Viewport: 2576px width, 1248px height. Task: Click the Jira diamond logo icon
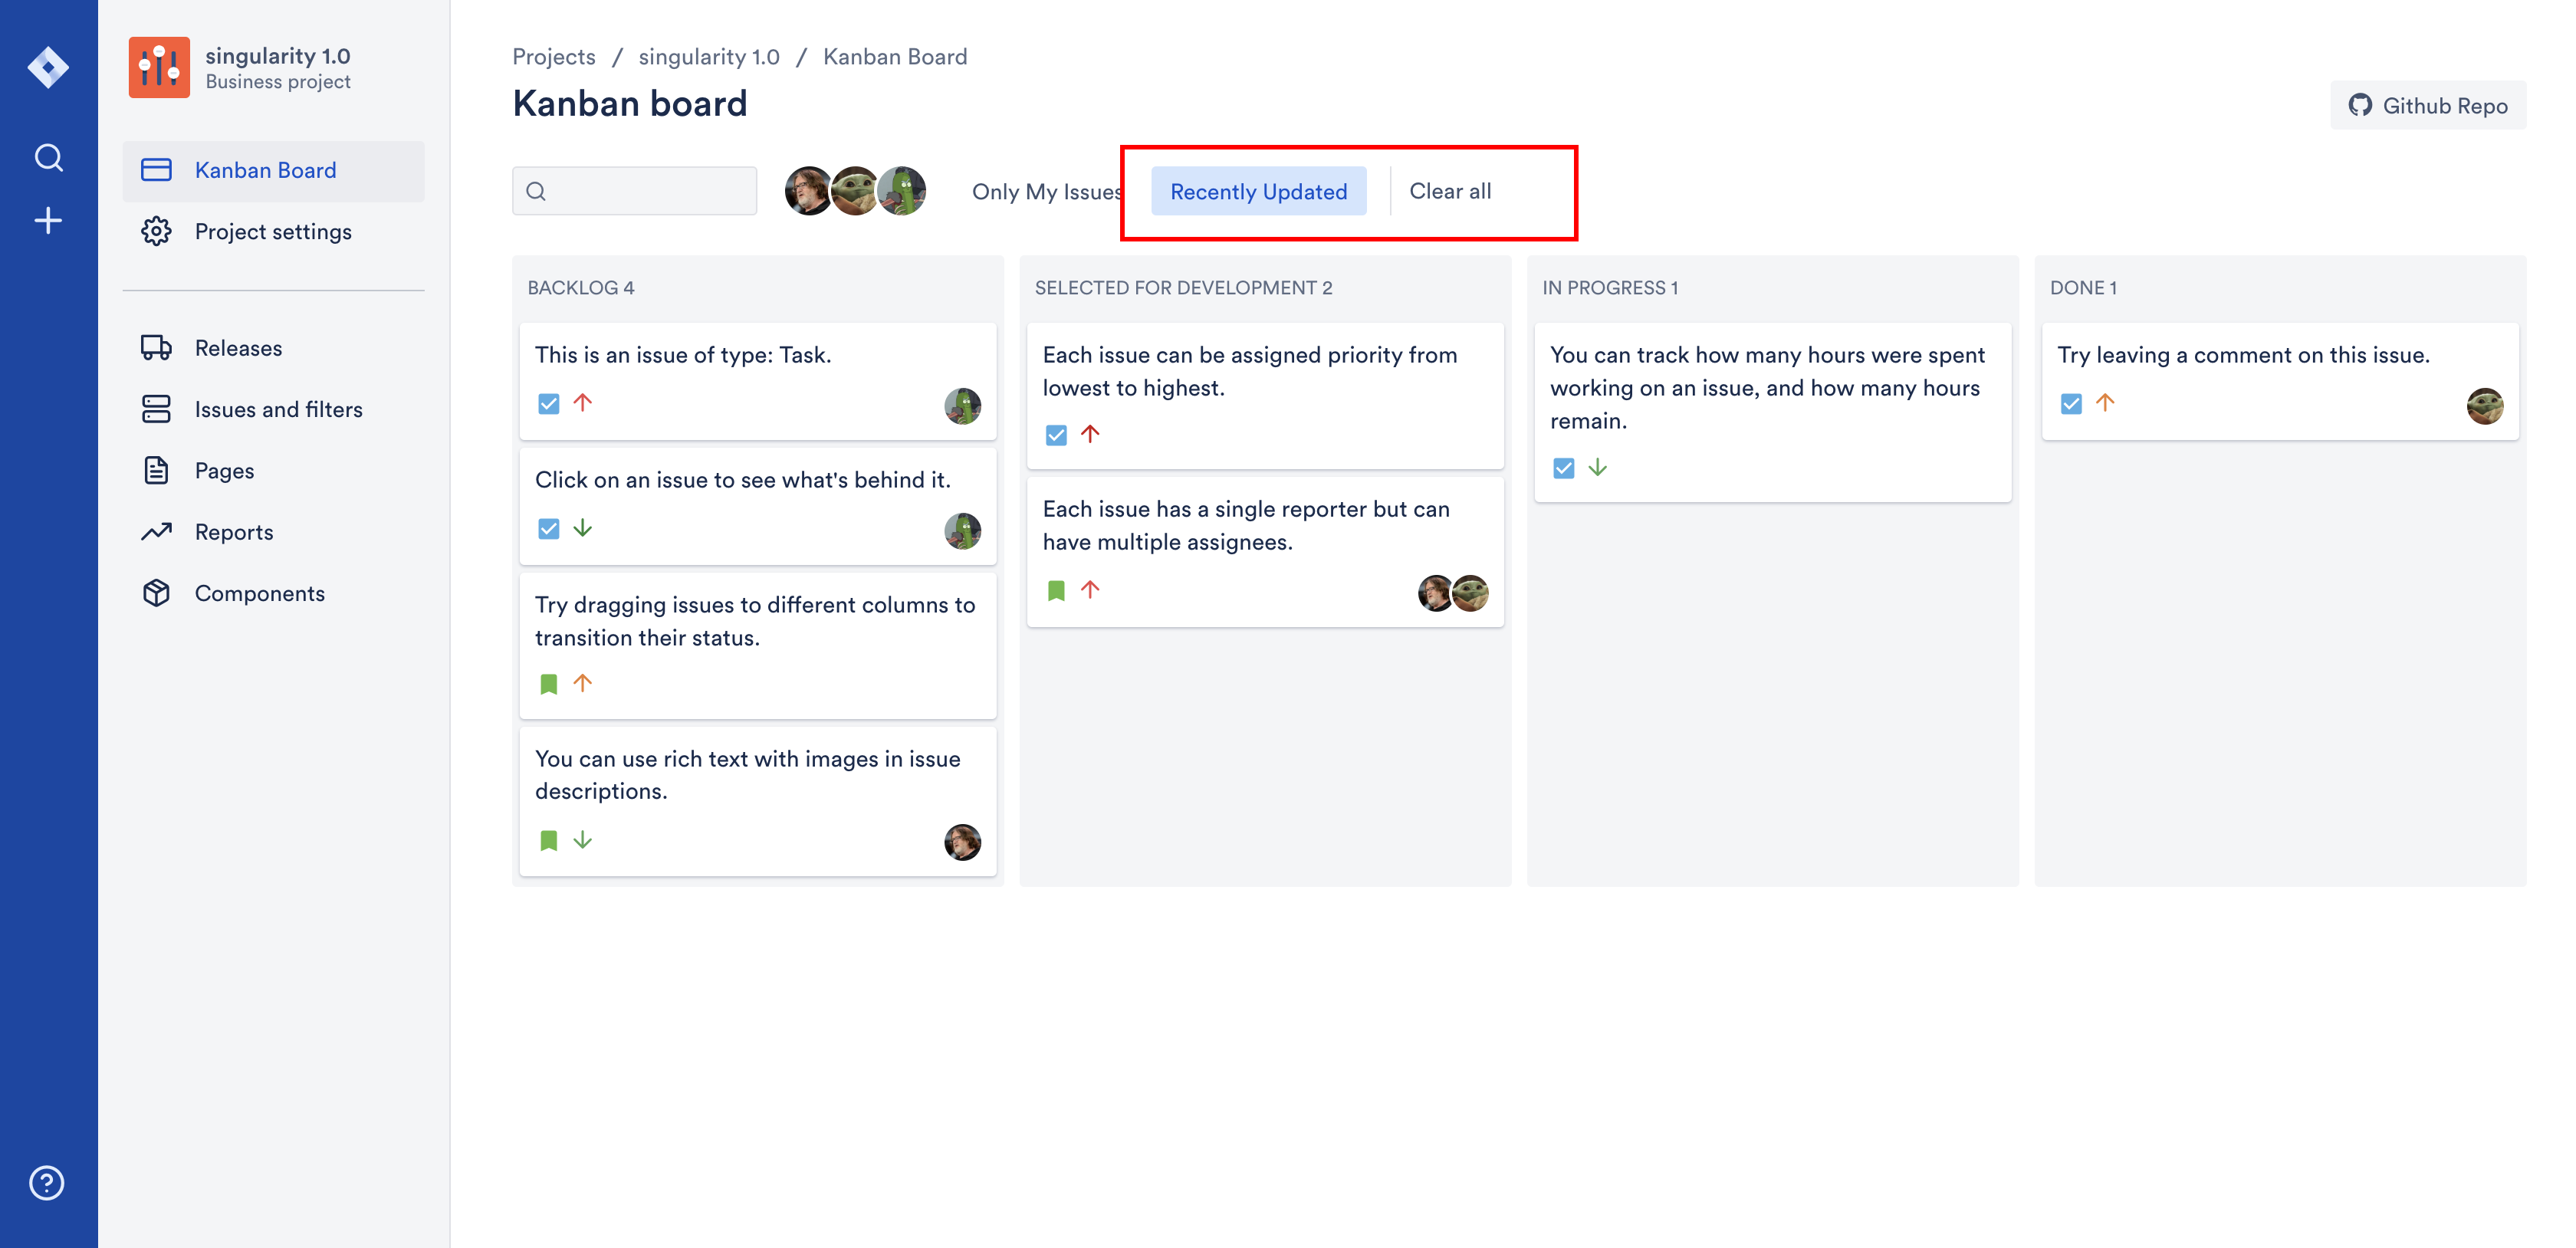[48, 67]
